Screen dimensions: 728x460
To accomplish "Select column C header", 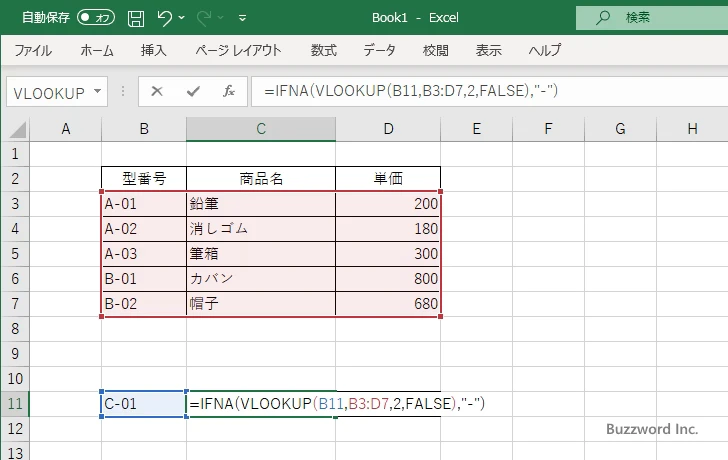I will point(261,129).
